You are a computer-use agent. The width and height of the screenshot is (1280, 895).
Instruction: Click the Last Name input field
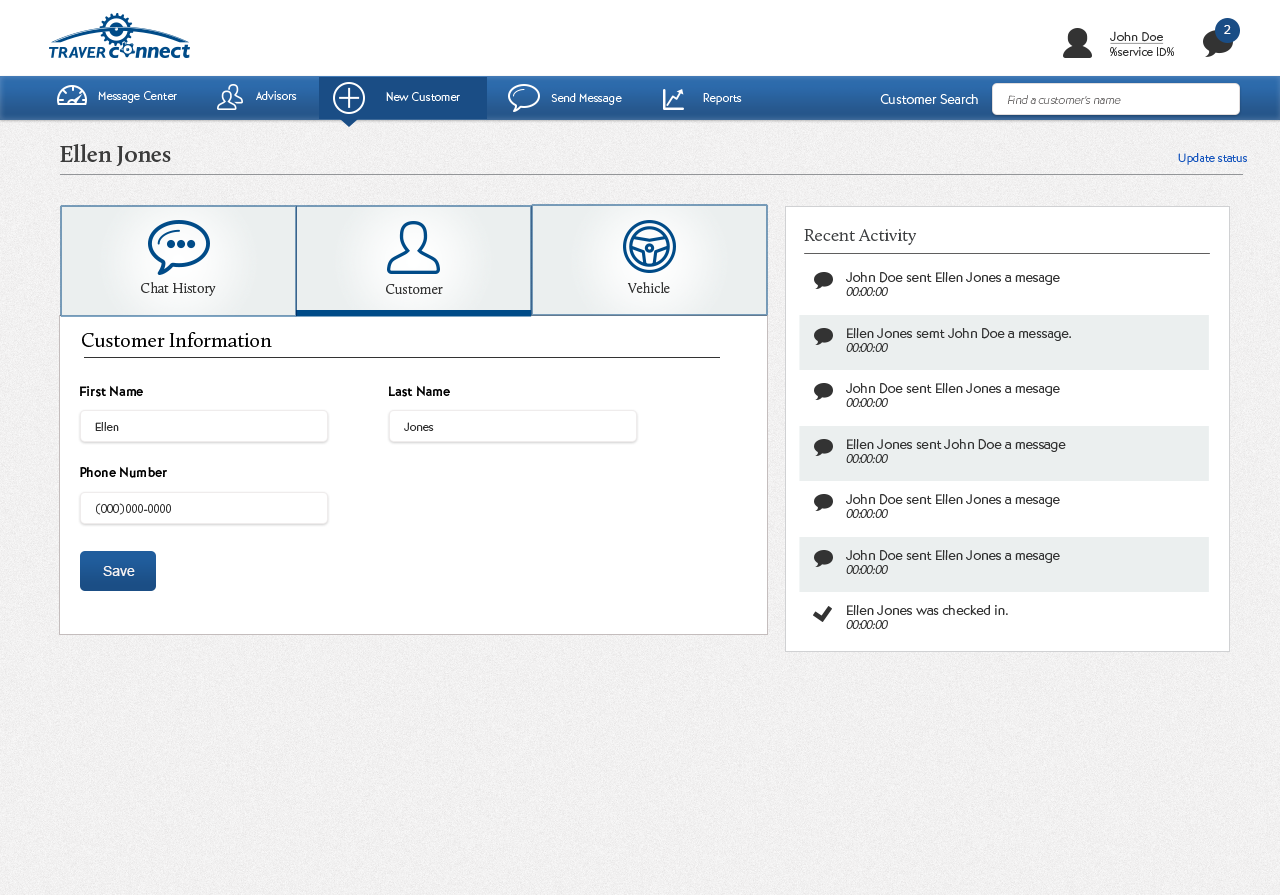pyautogui.click(x=513, y=427)
